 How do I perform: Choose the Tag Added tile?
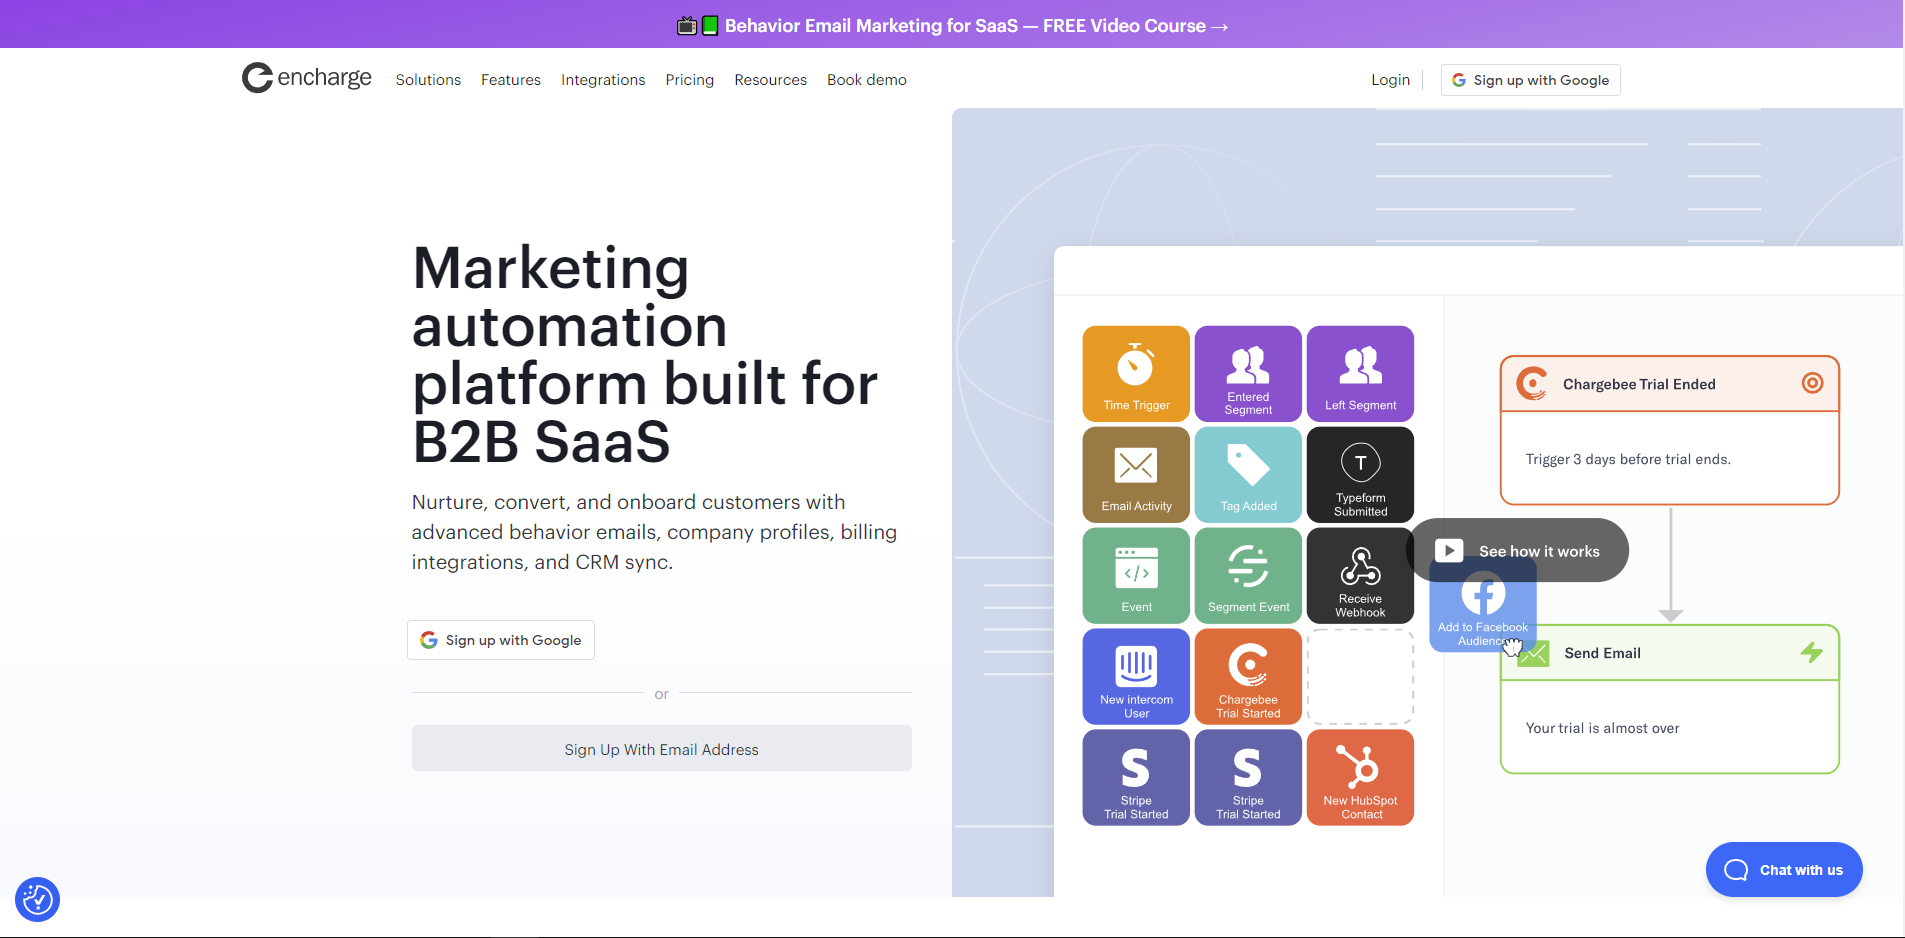click(1248, 475)
